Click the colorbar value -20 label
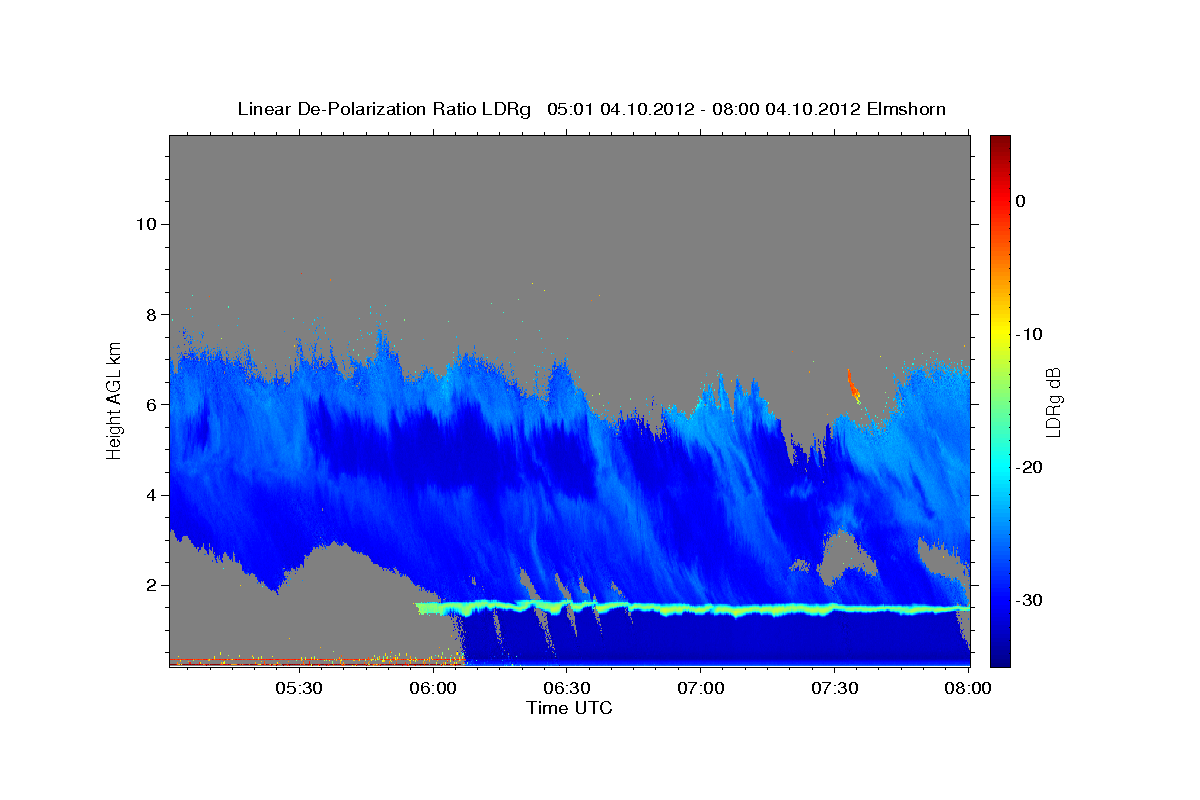The image size is (1200, 800). (1029, 467)
